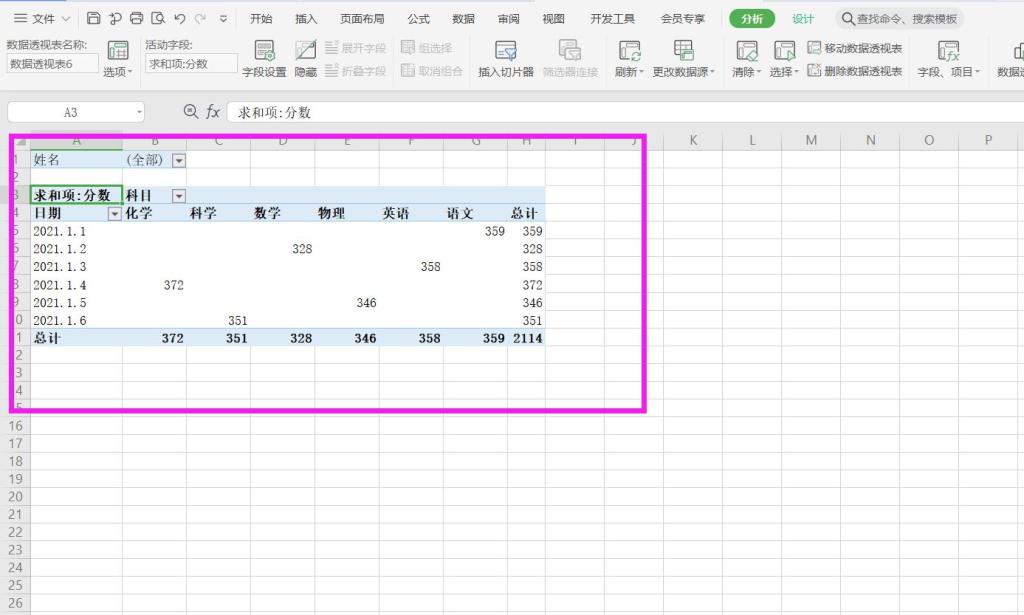
Task: Open the 会员专享 tab
Action: pyautogui.click(x=682, y=19)
